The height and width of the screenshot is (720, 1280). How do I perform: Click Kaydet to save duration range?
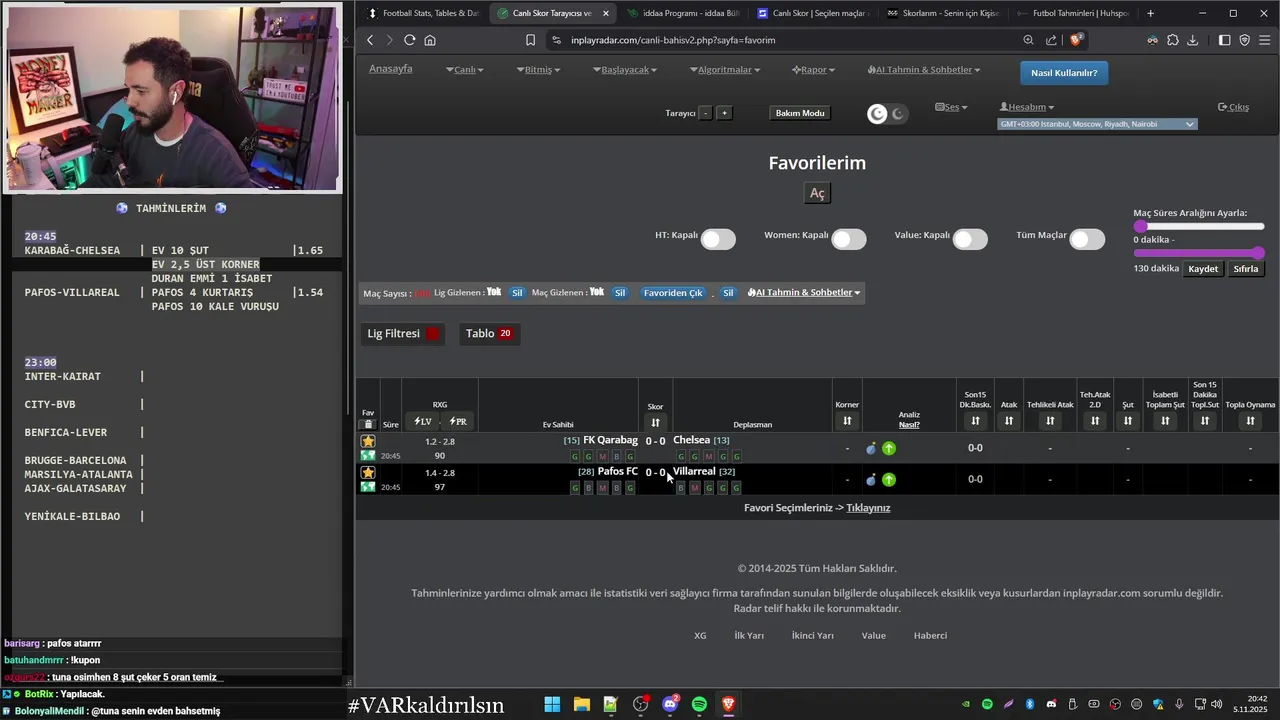1203,269
